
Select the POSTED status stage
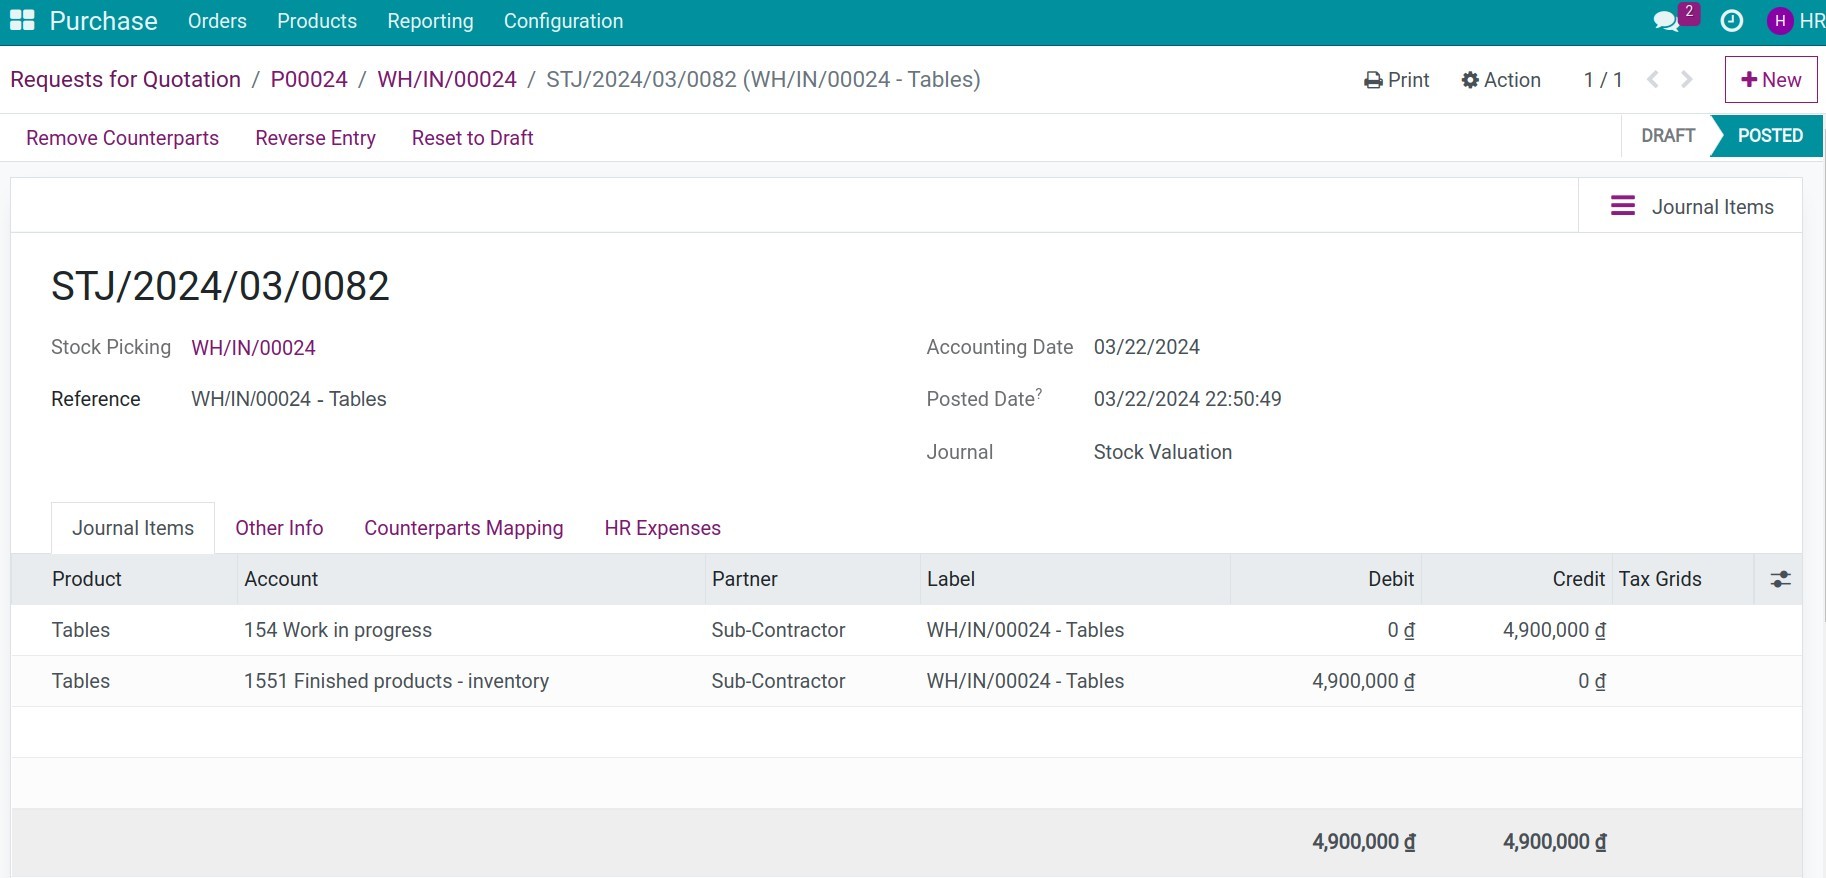pyautogui.click(x=1769, y=136)
